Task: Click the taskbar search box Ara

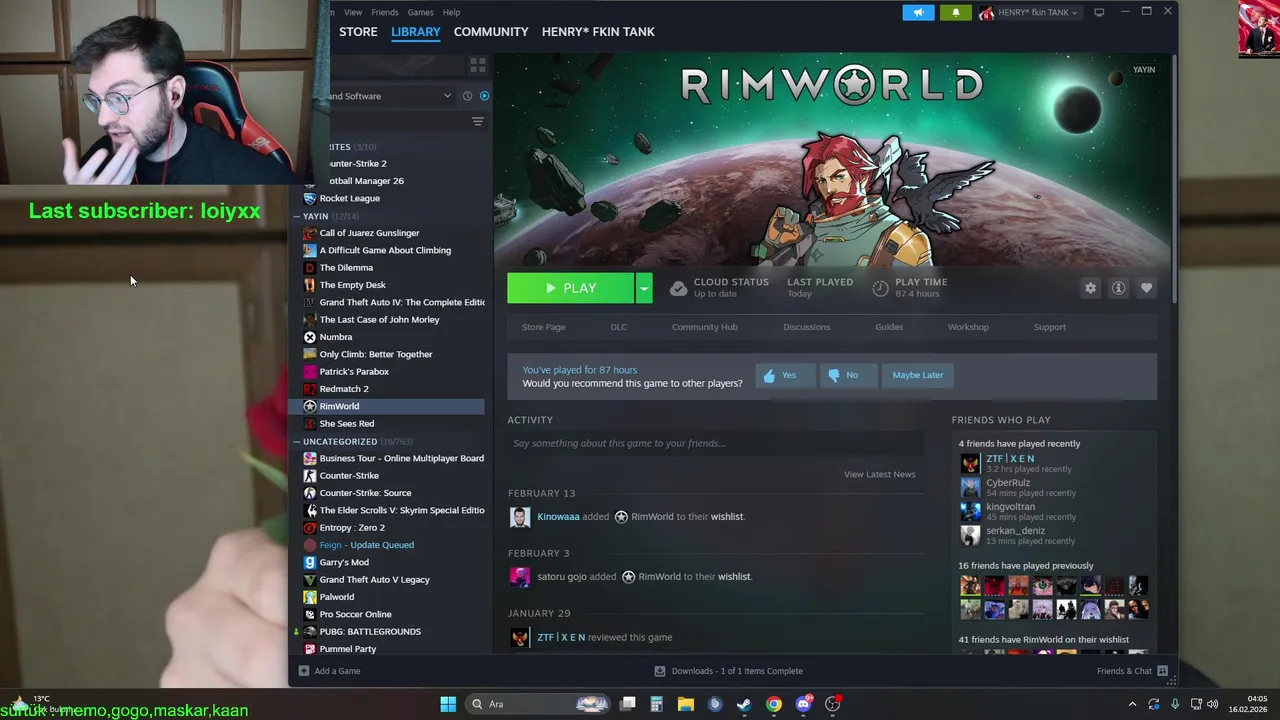Action: (538, 704)
